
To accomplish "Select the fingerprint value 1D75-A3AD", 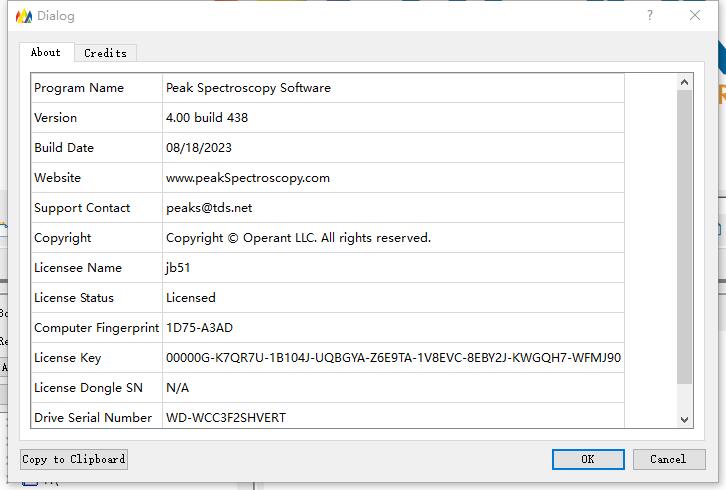I will (x=393, y=328).
